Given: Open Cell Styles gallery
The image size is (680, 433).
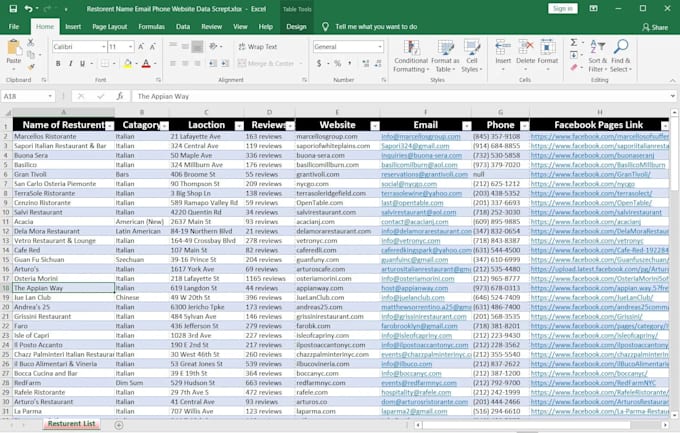Looking at the screenshot, I should point(471,56).
